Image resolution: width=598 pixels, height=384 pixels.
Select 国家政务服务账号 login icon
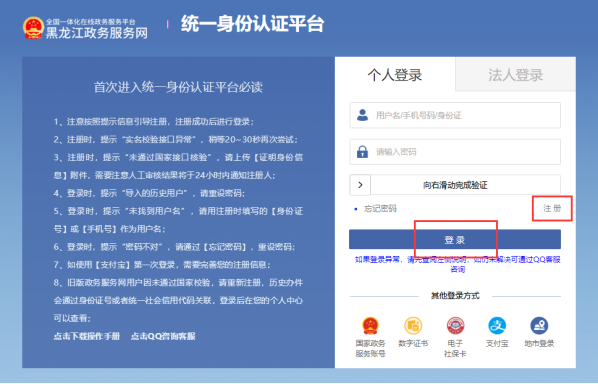(370, 326)
